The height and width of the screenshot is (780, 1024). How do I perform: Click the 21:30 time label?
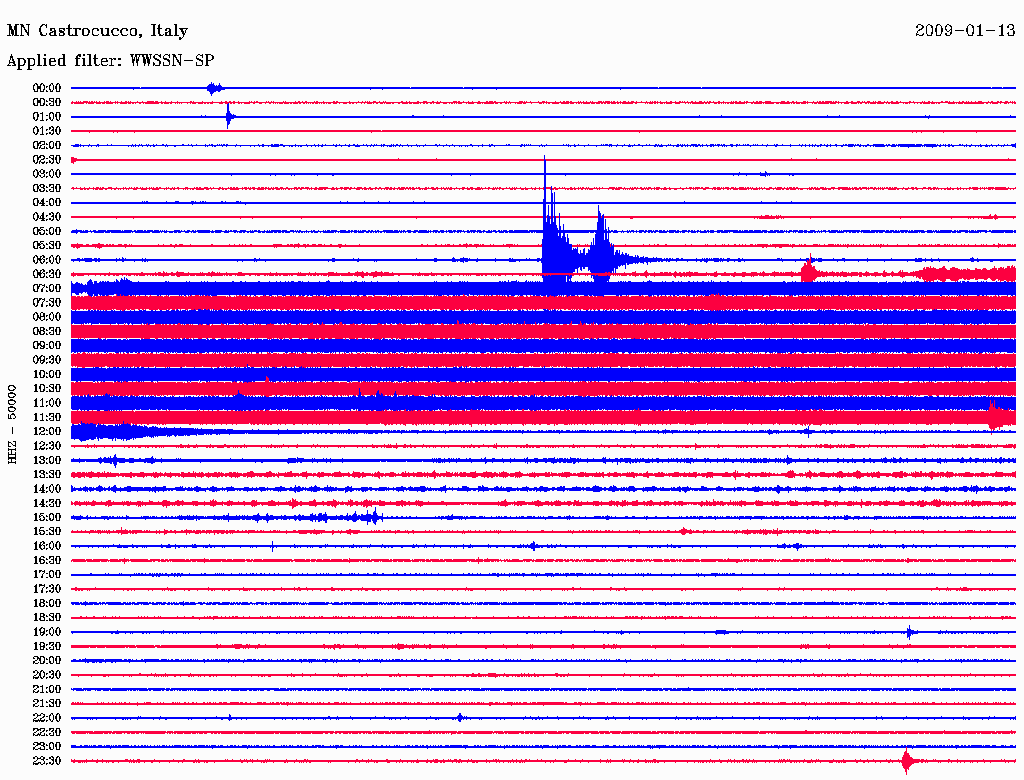click(x=47, y=703)
